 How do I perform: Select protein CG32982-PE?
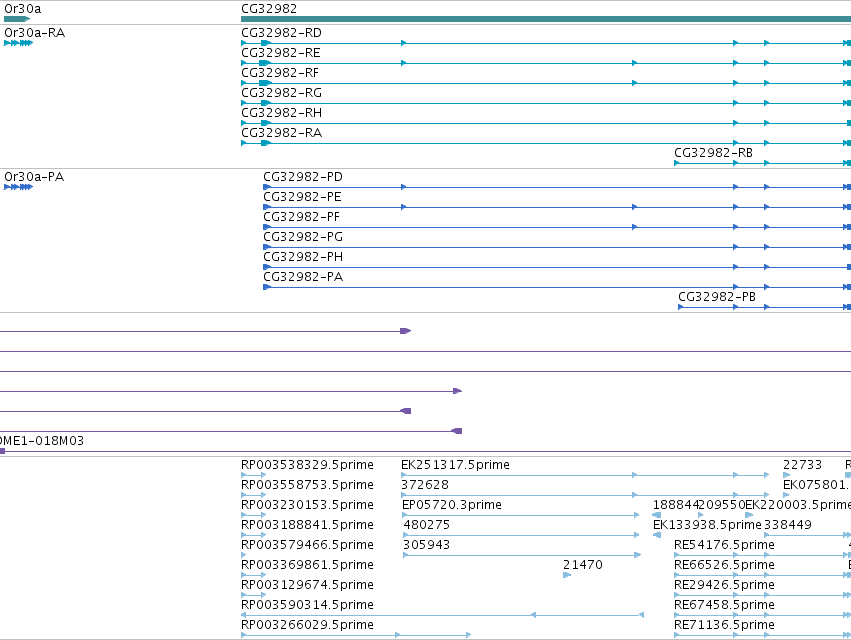[302, 197]
